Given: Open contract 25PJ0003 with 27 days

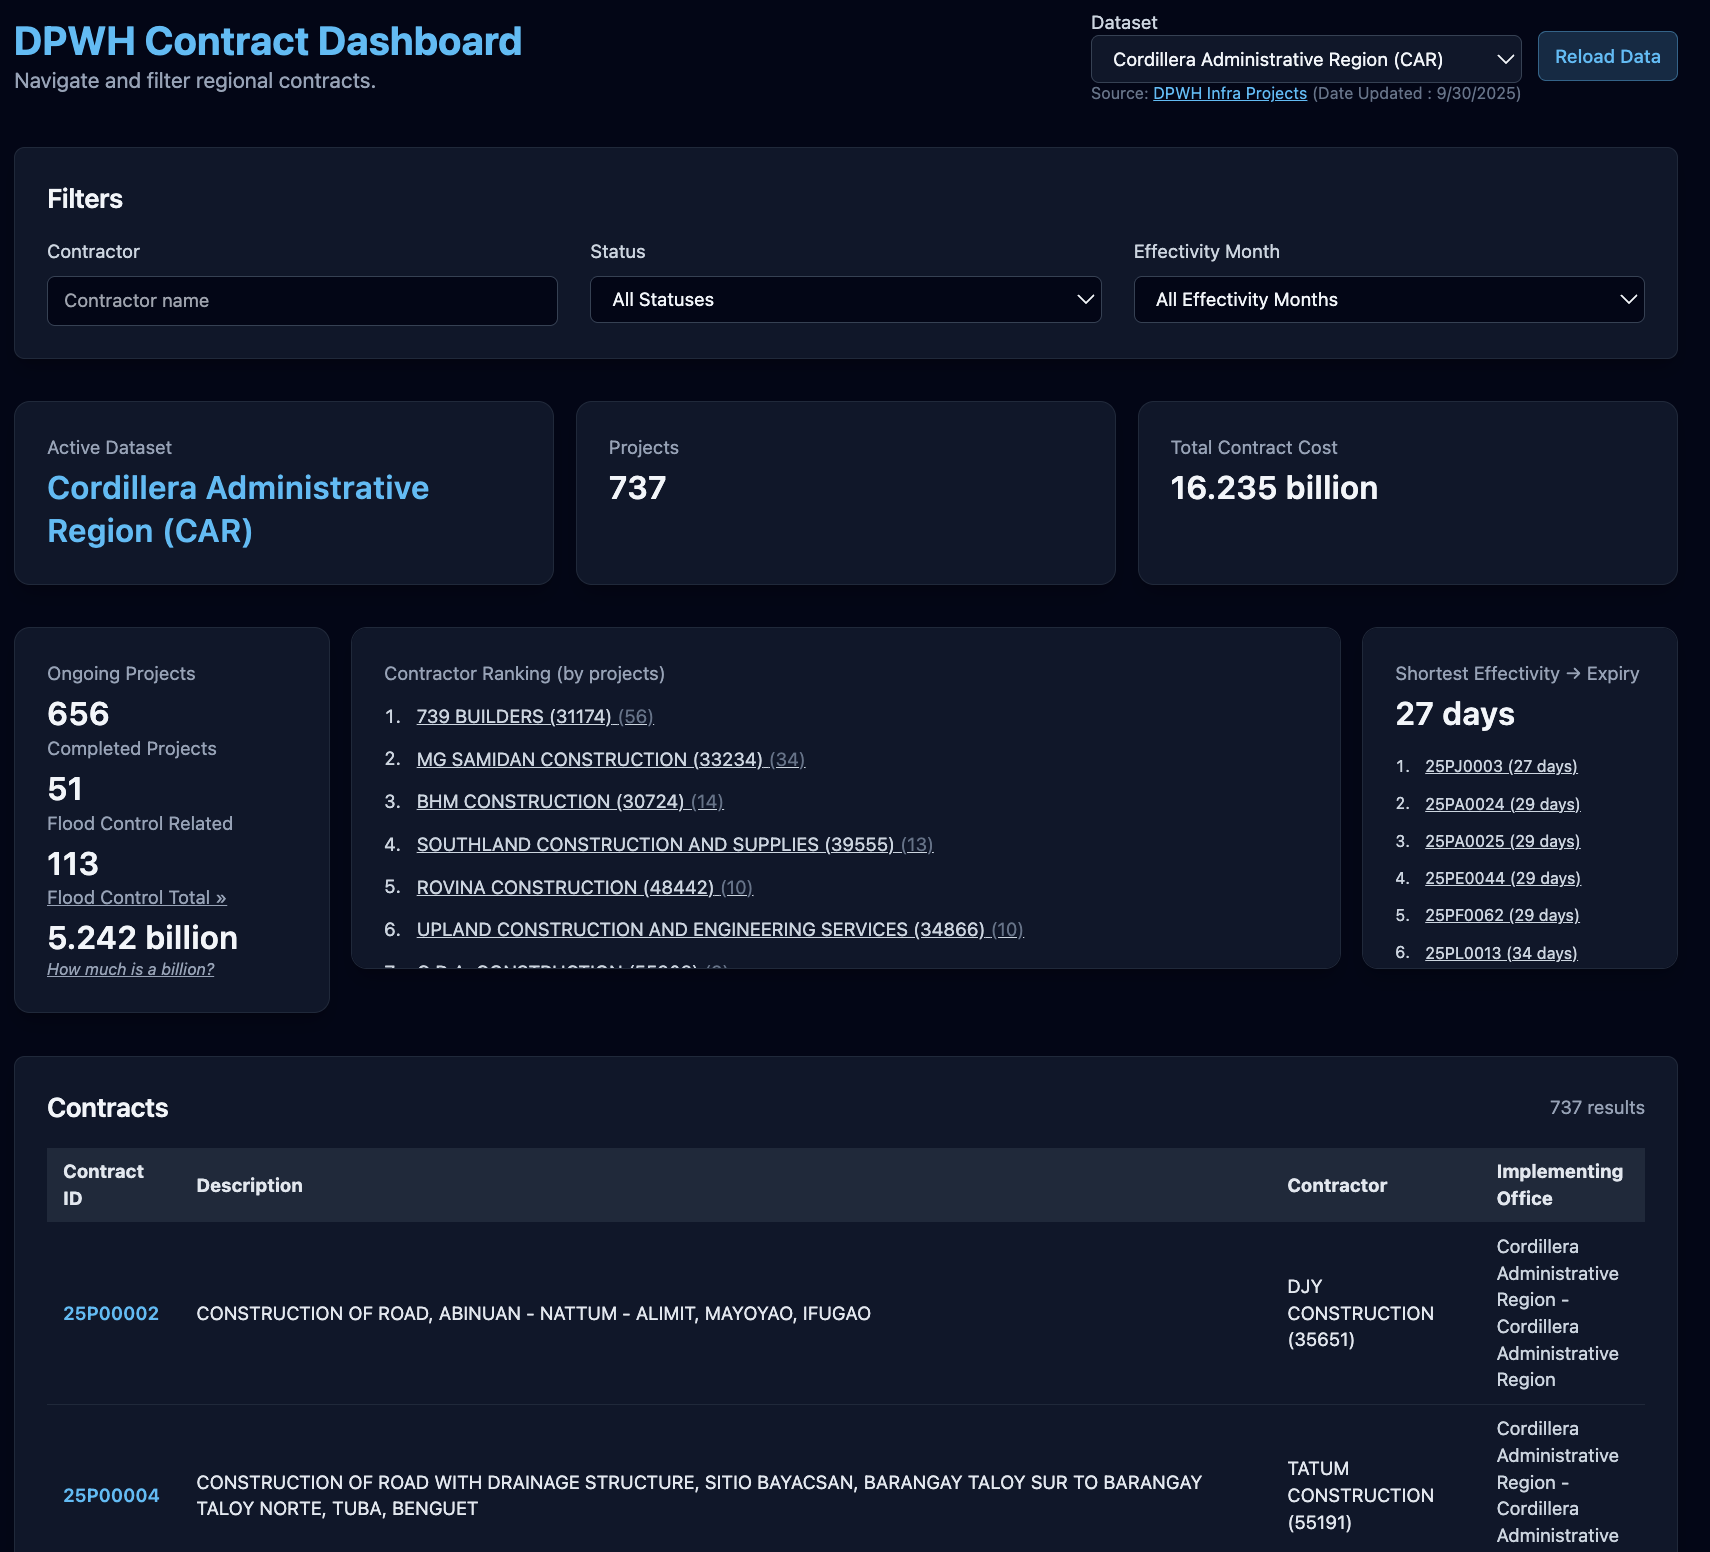Looking at the screenshot, I should point(1500,766).
